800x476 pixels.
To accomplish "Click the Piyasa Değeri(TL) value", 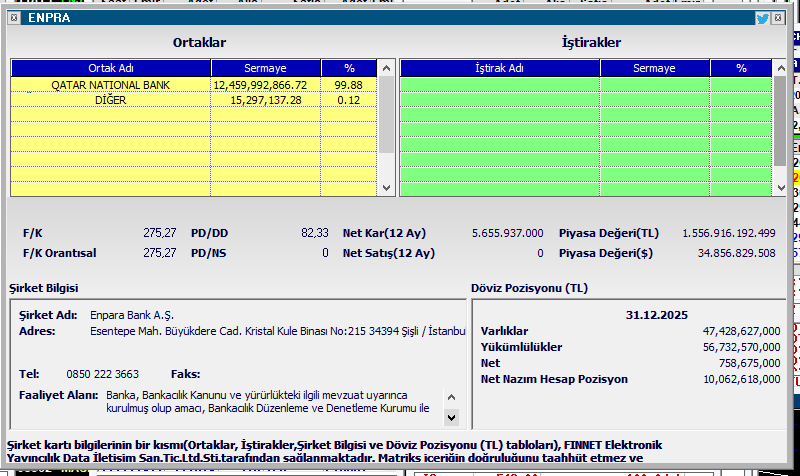I will click(728, 232).
